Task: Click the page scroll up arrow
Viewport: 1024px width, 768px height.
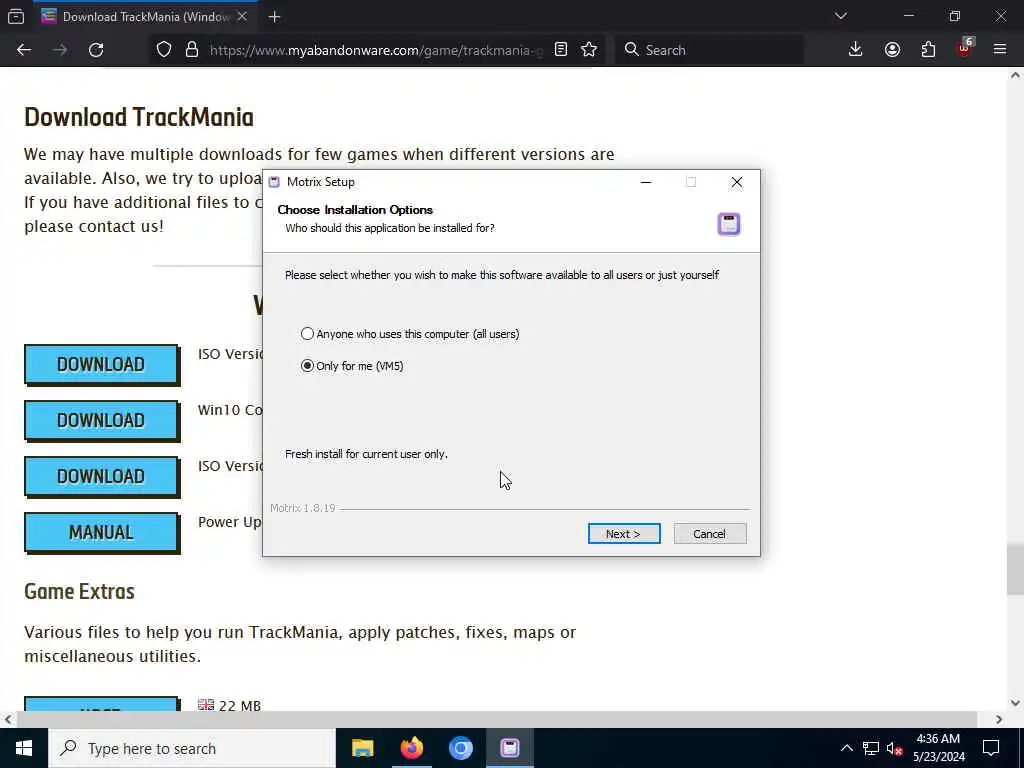Action: (x=1015, y=76)
